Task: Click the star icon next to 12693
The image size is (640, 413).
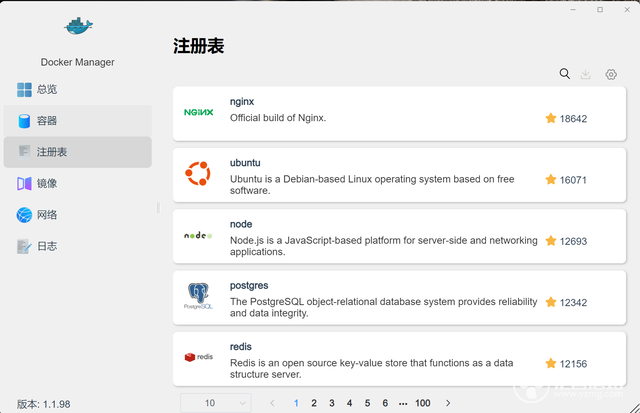Action: (551, 241)
